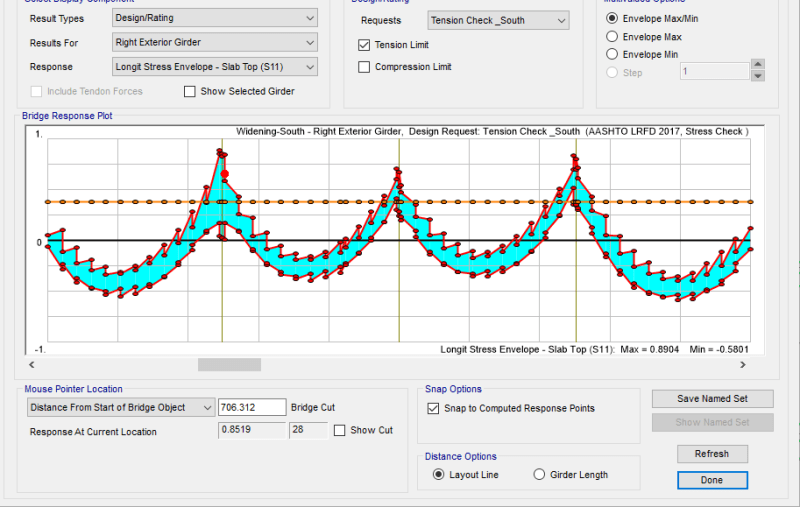Choose the Layout Line distance option
The height and width of the screenshot is (507, 800).
438,474
